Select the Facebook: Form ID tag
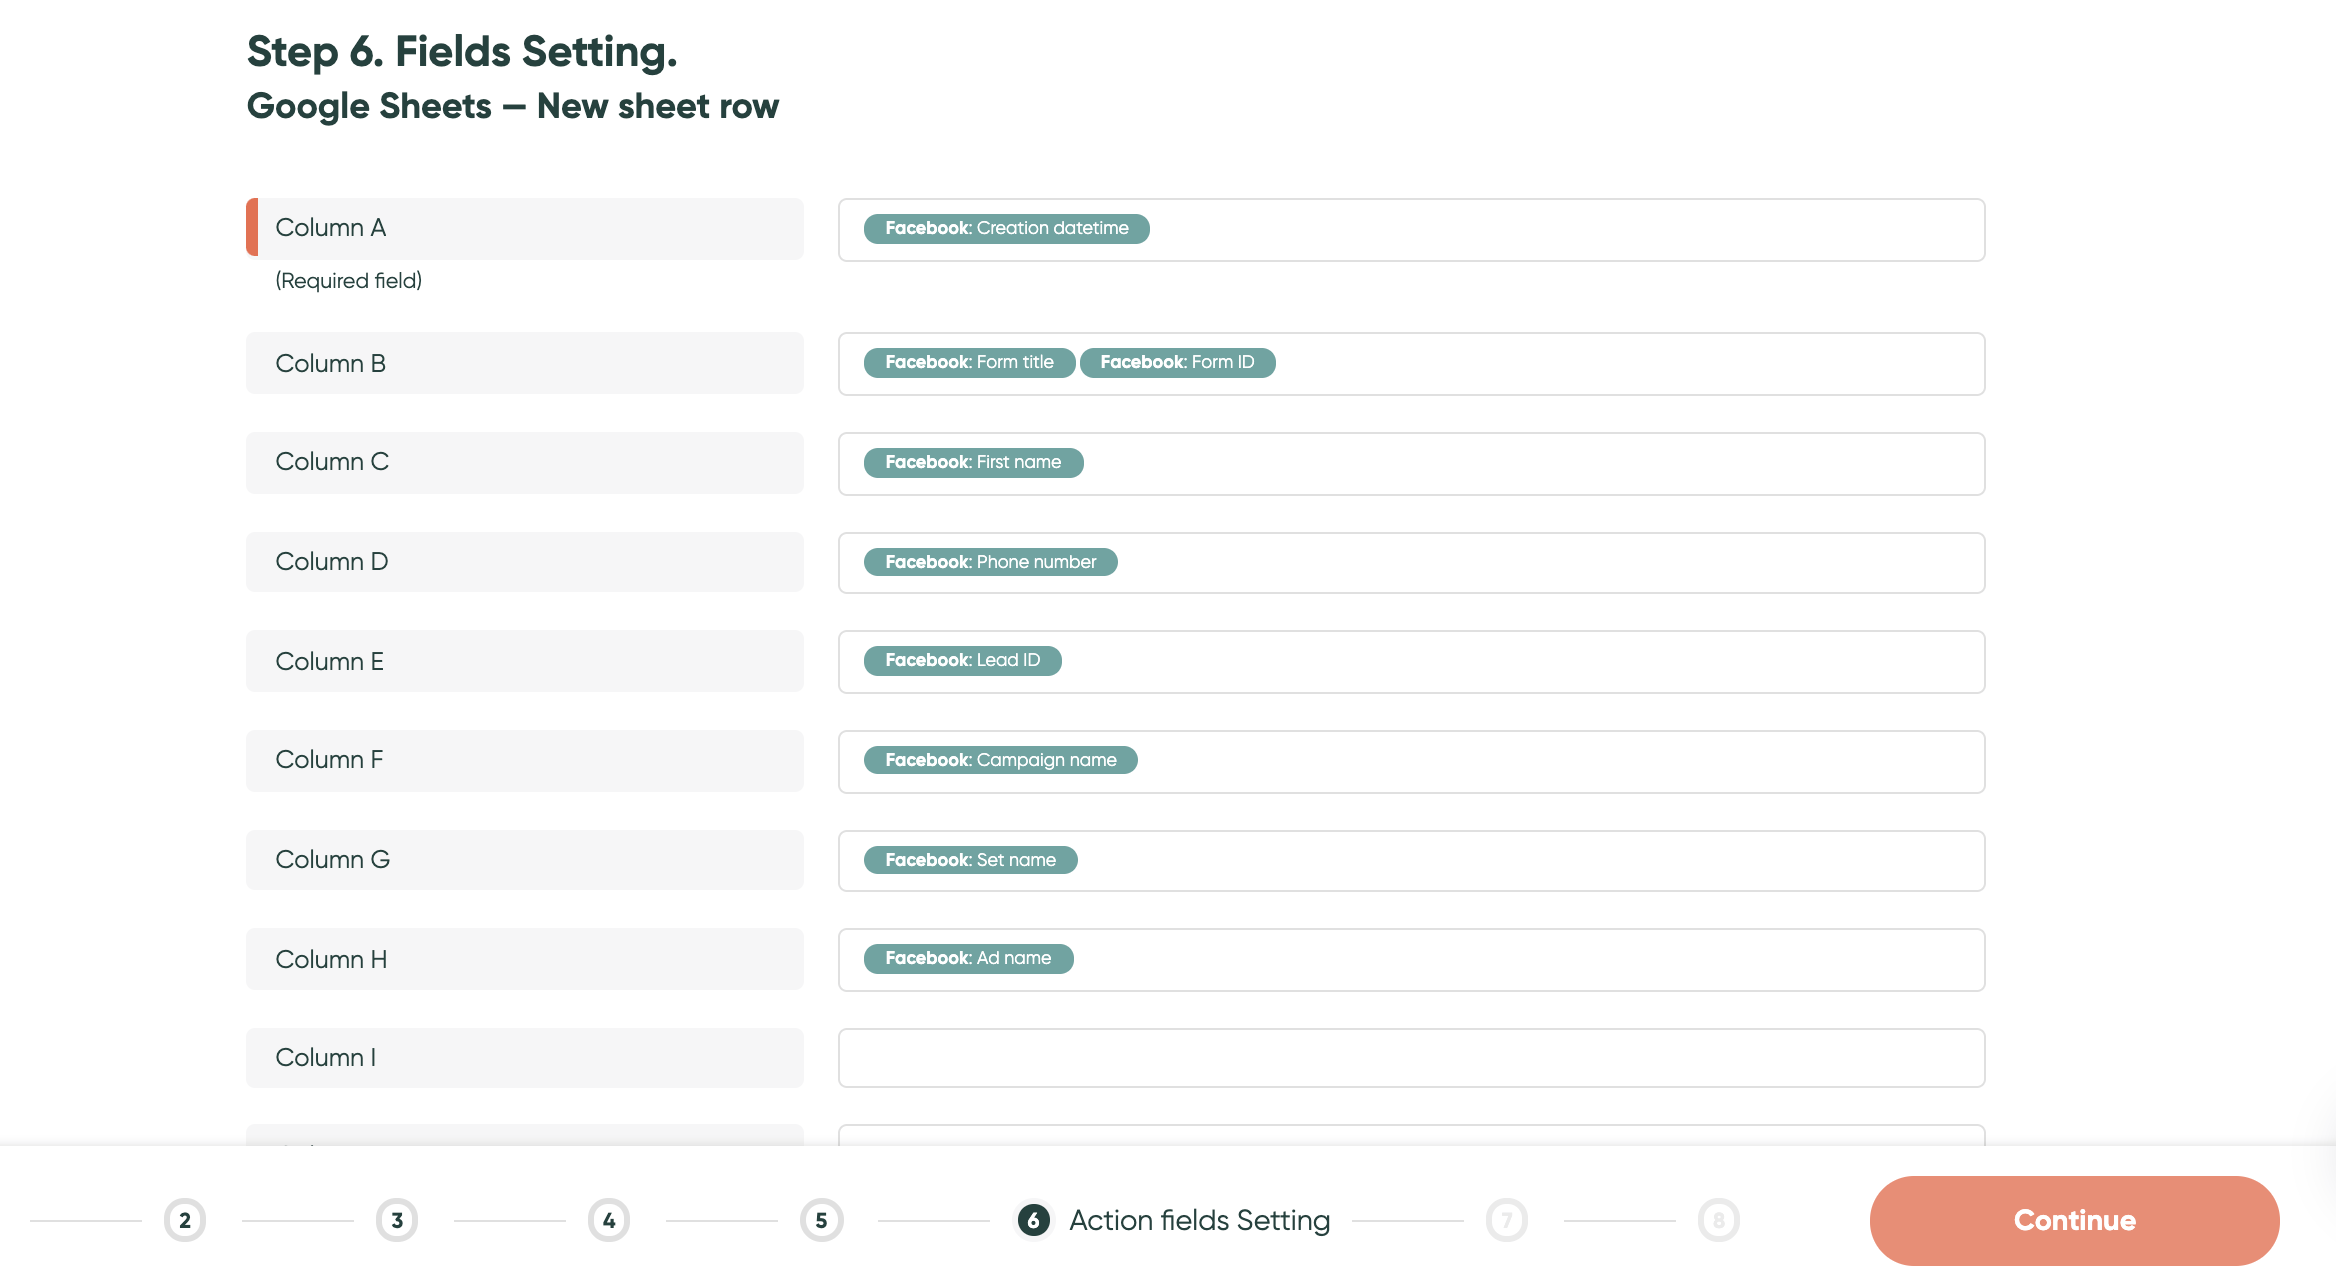The image size is (2336, 1282). point(1177,362)
